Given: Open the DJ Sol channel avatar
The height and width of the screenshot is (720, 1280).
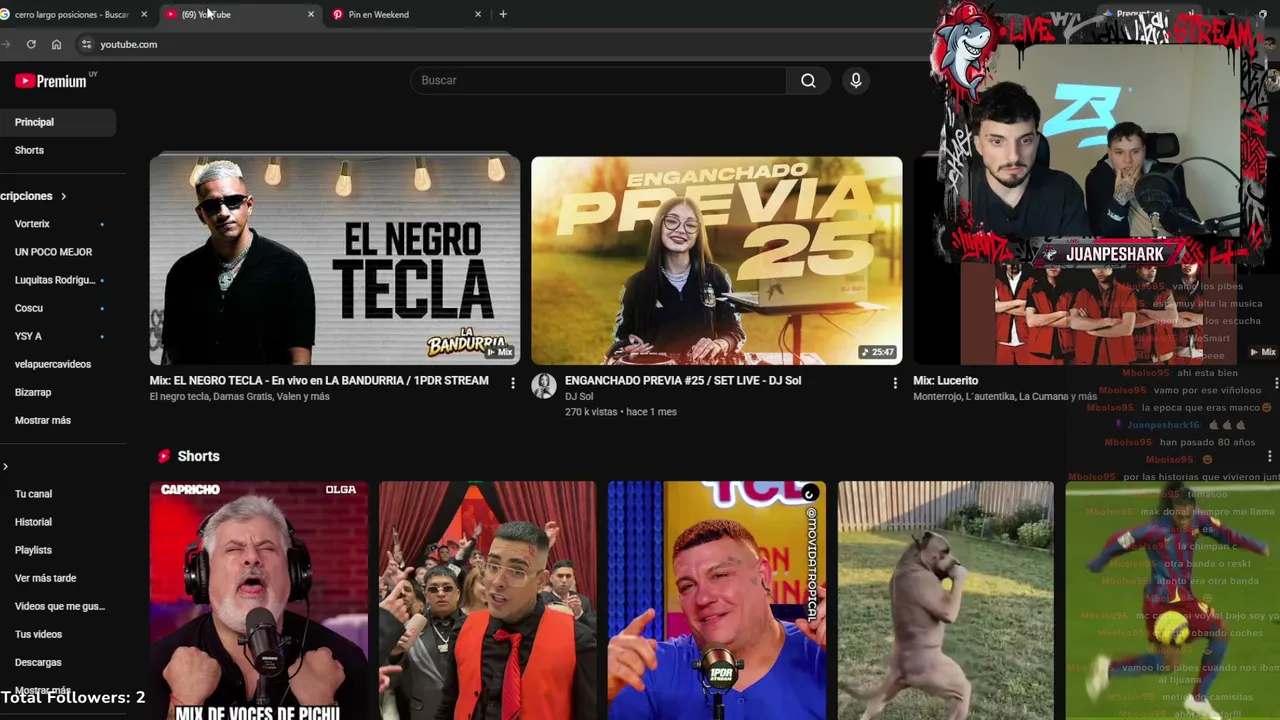Looking at the screenshot, I should pyautogui.click(x=544, y=386).
